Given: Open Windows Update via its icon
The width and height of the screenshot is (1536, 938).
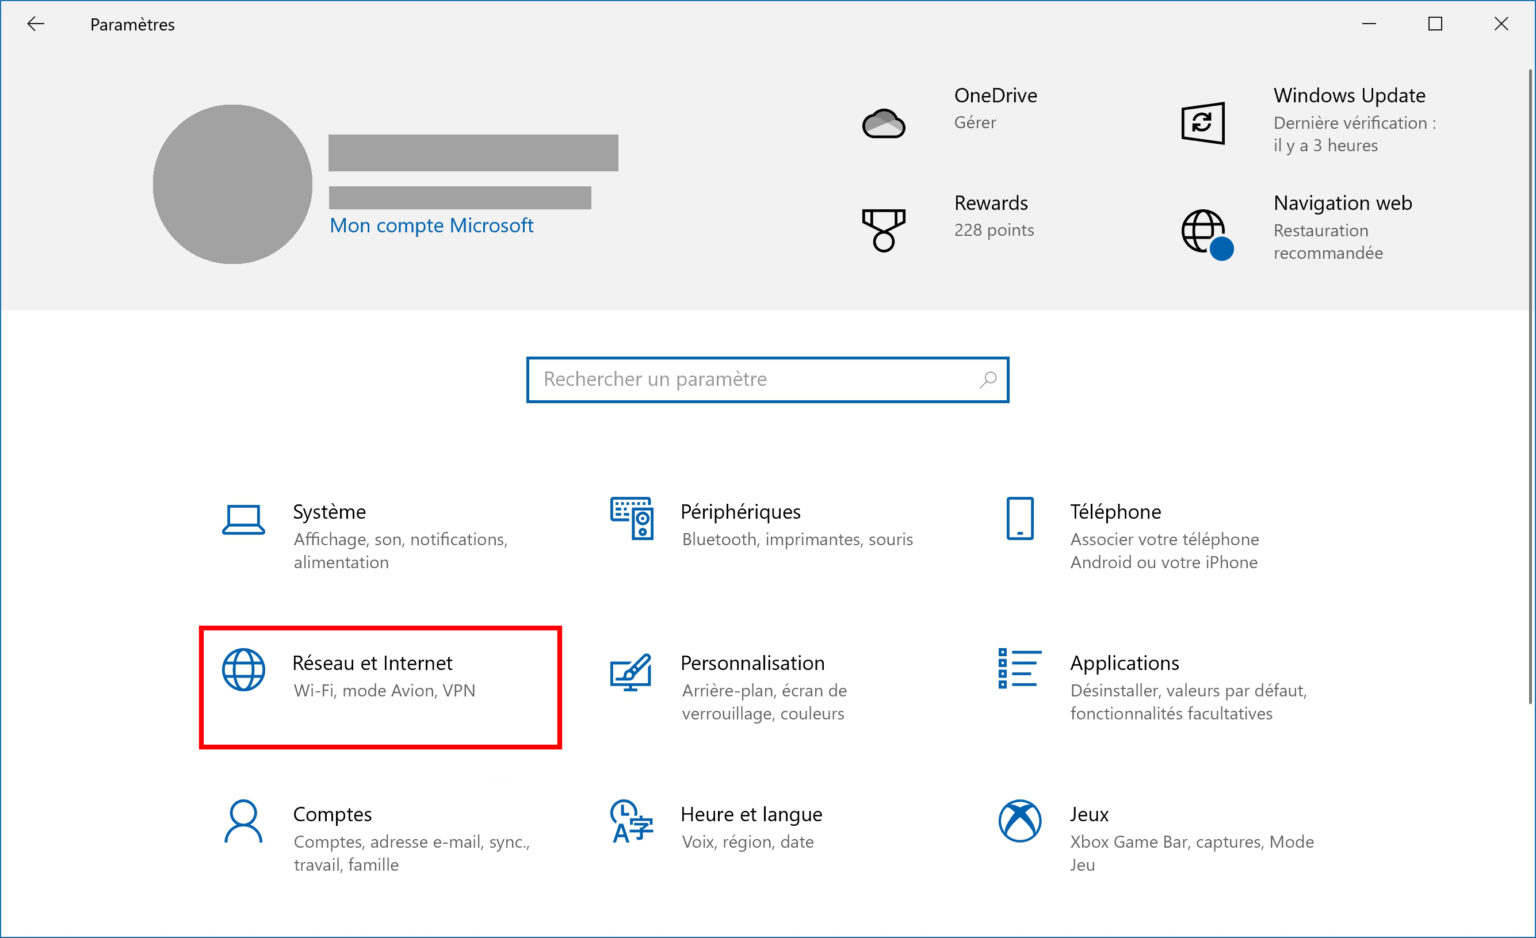Looking at the screenshot, I should [1203, 122].
